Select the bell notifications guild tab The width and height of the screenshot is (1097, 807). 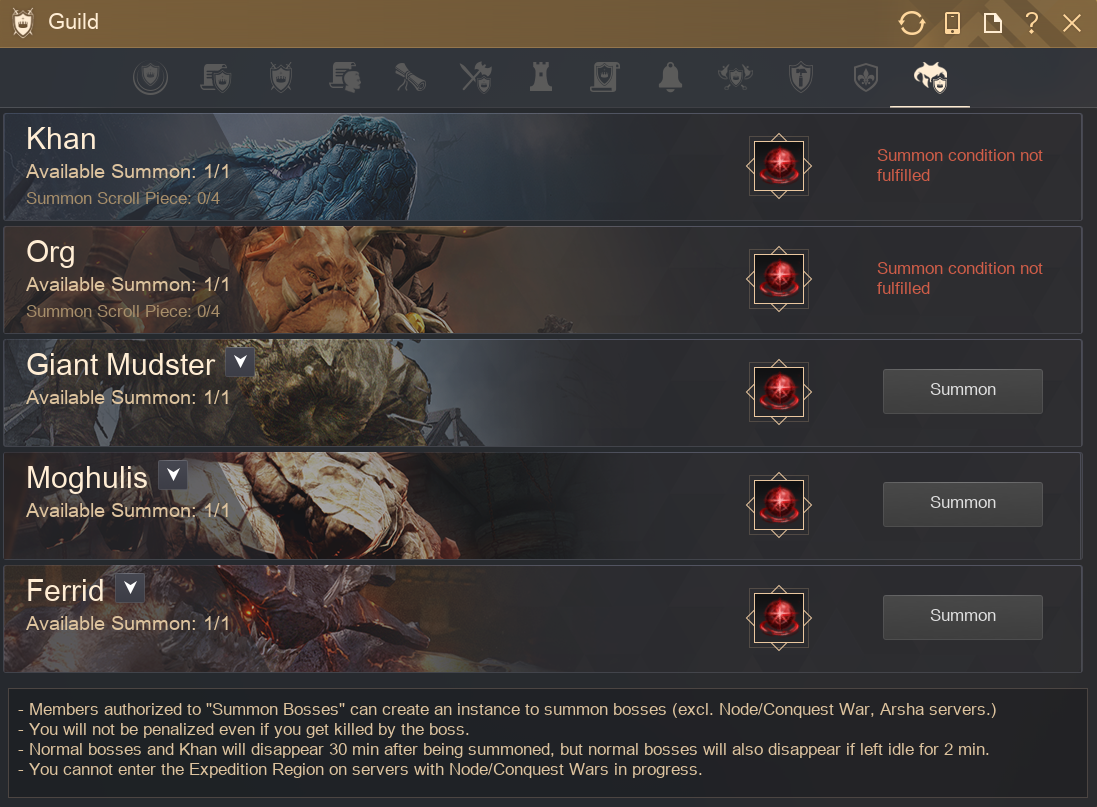(x=670, y=77)
